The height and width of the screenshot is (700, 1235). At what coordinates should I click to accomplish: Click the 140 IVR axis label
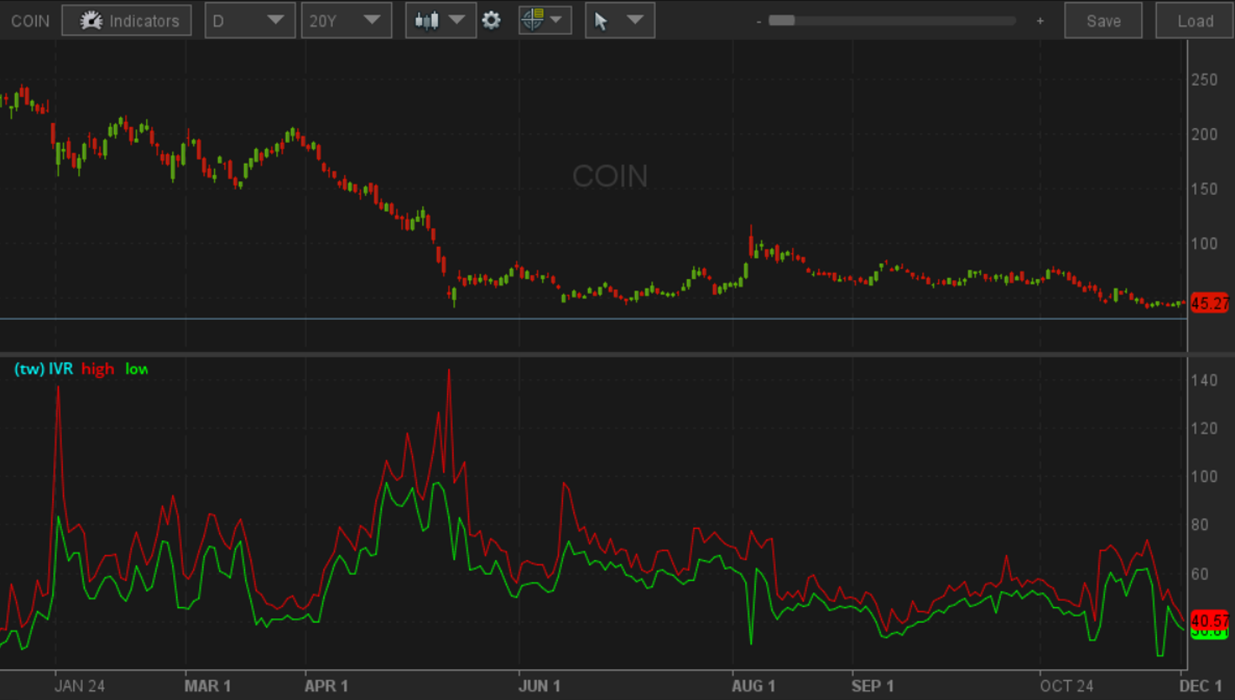[x=1204, y=380]
